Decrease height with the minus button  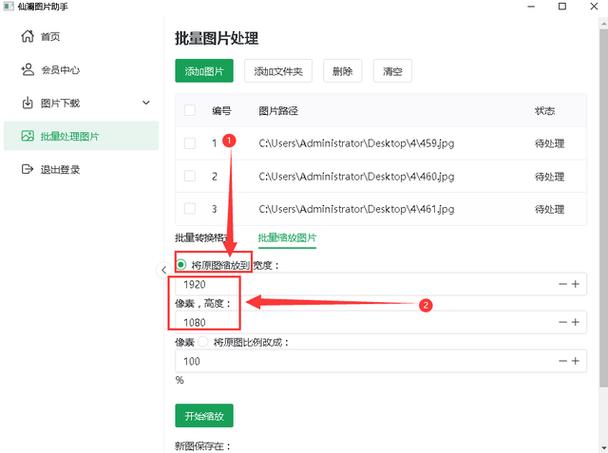(x=563, y=322)
